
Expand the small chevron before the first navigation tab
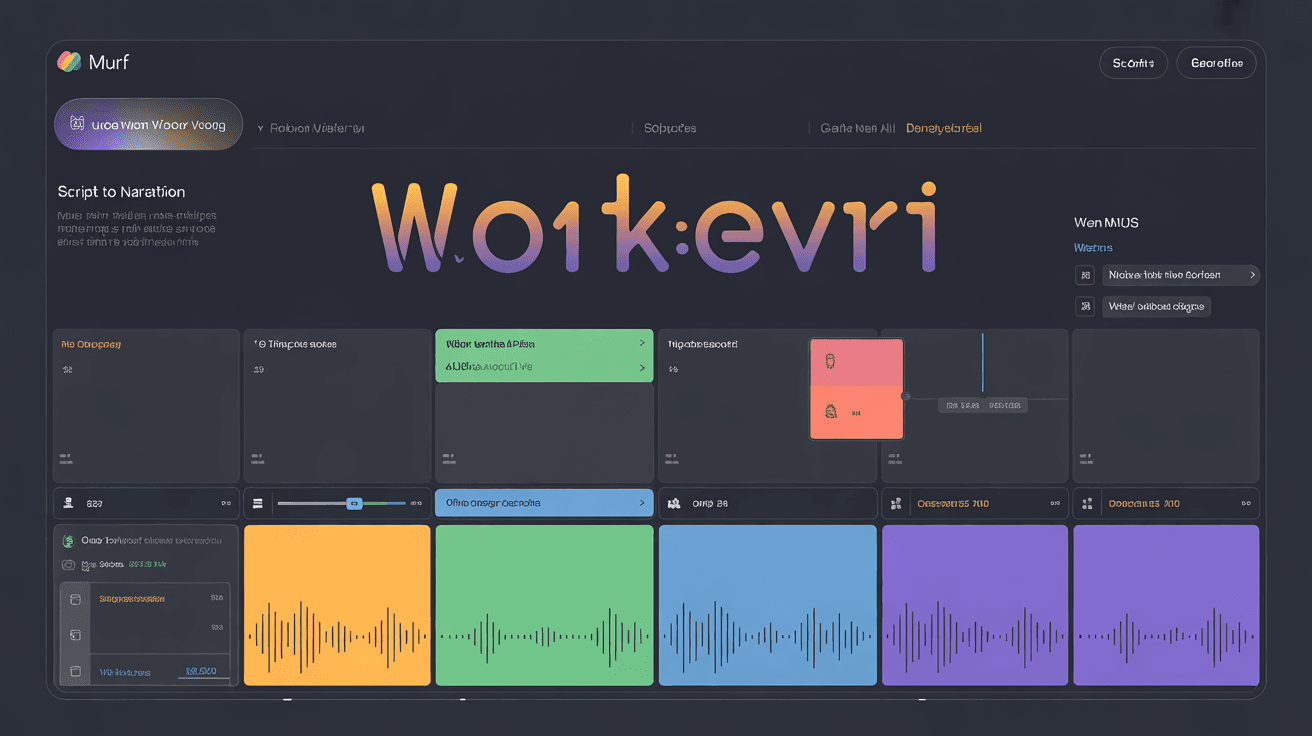pos(261,129)
